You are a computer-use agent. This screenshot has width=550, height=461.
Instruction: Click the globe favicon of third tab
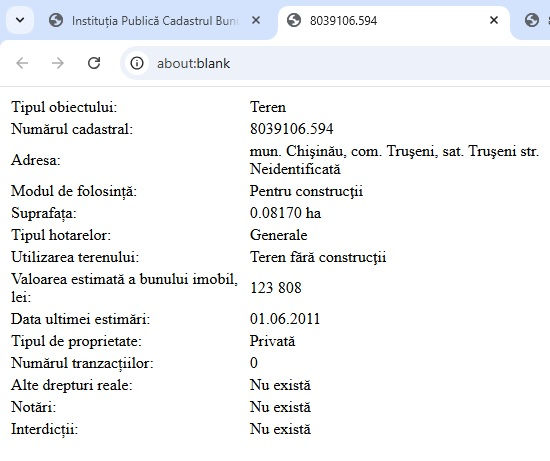coord(532,20)
